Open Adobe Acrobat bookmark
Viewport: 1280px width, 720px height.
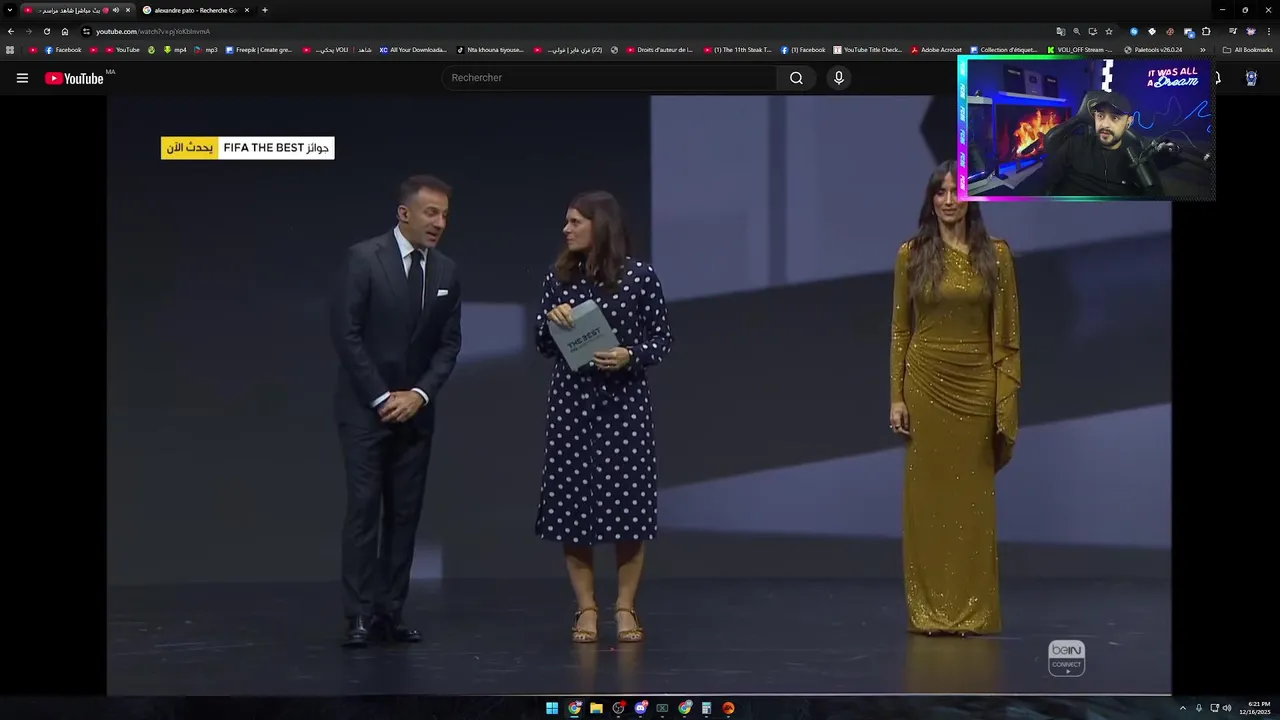pyautogui.click(x=936, y=50)
